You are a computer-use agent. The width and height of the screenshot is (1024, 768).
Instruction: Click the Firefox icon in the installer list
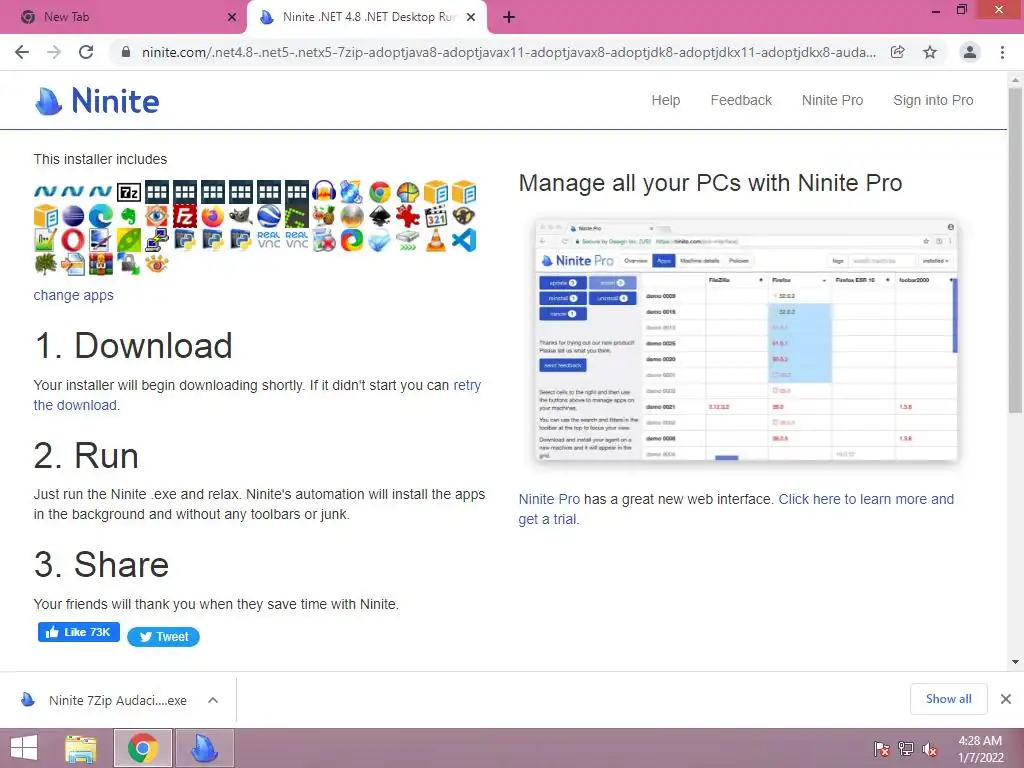pos(212,216)
